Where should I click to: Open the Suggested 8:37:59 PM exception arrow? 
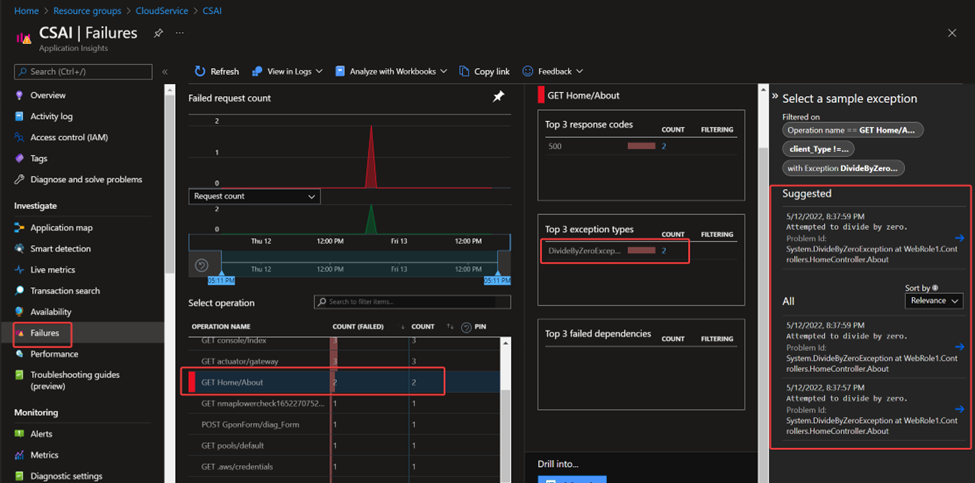coord(959,238)
